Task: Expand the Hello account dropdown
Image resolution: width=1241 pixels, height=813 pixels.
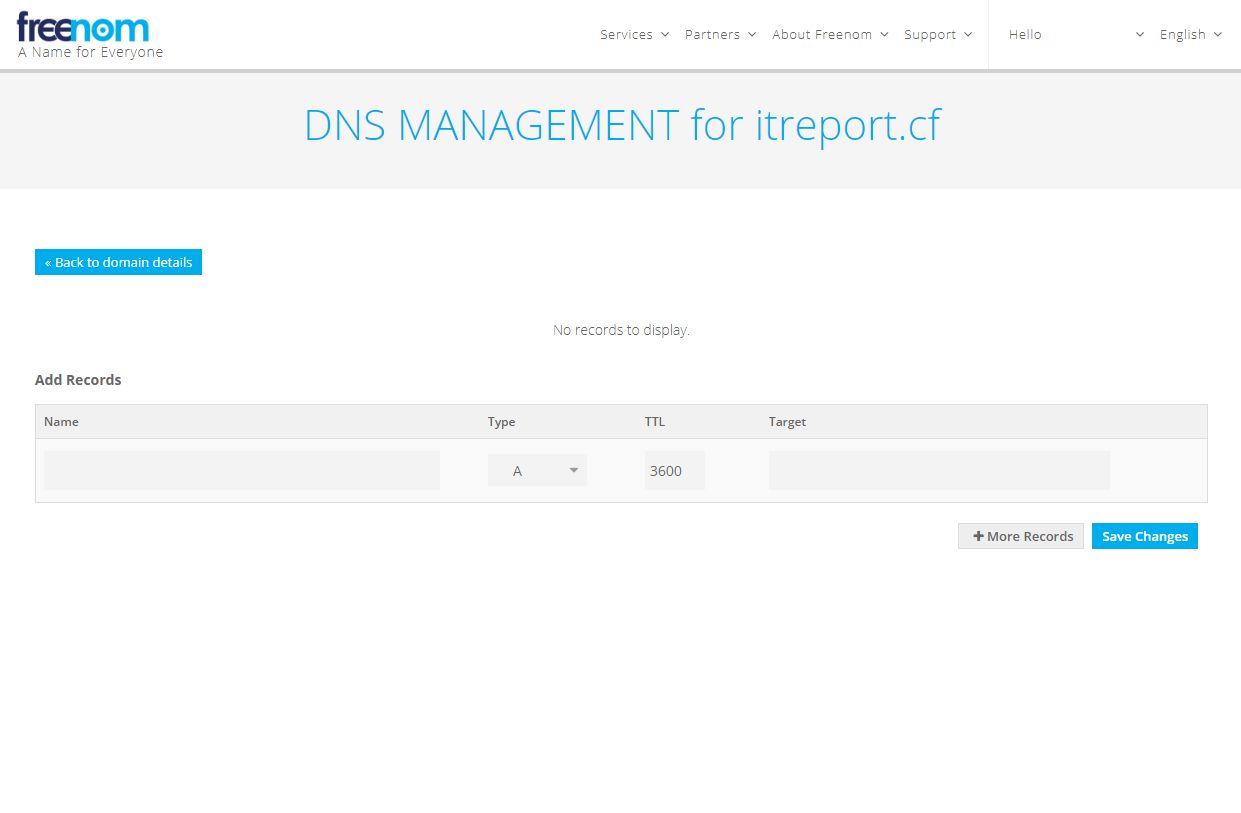Action: (x=1076, y=34)
